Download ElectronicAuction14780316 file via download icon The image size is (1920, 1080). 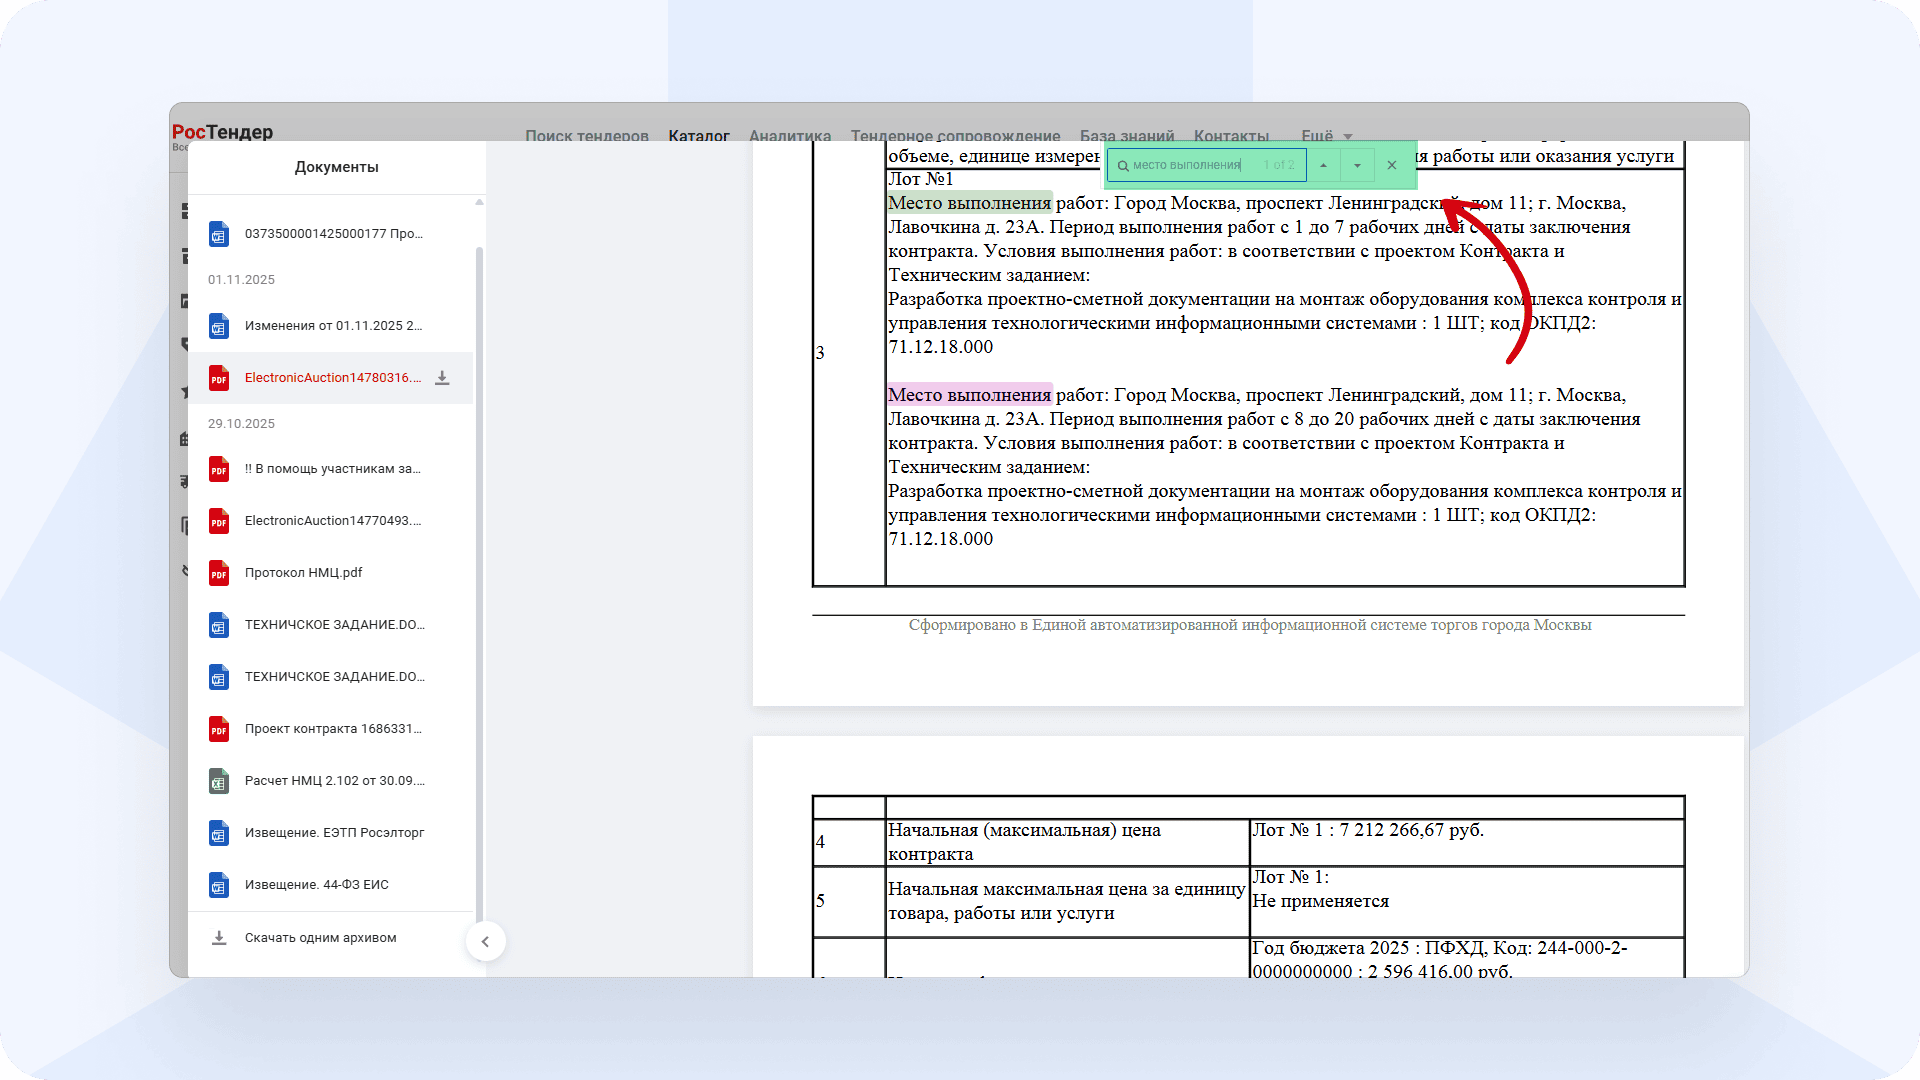tap(442, 378)
